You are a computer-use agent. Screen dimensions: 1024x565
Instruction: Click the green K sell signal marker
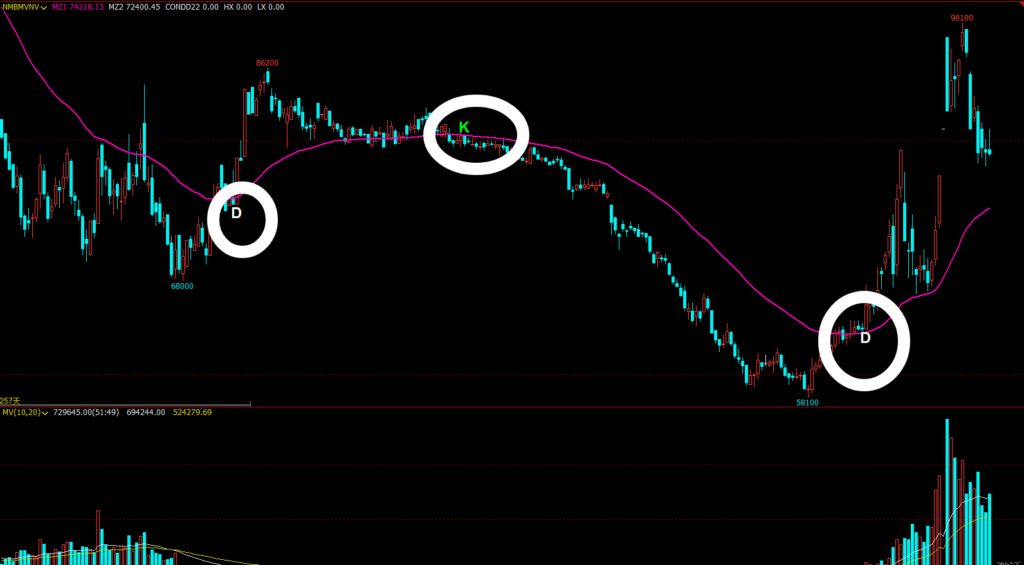pos(464,127)
